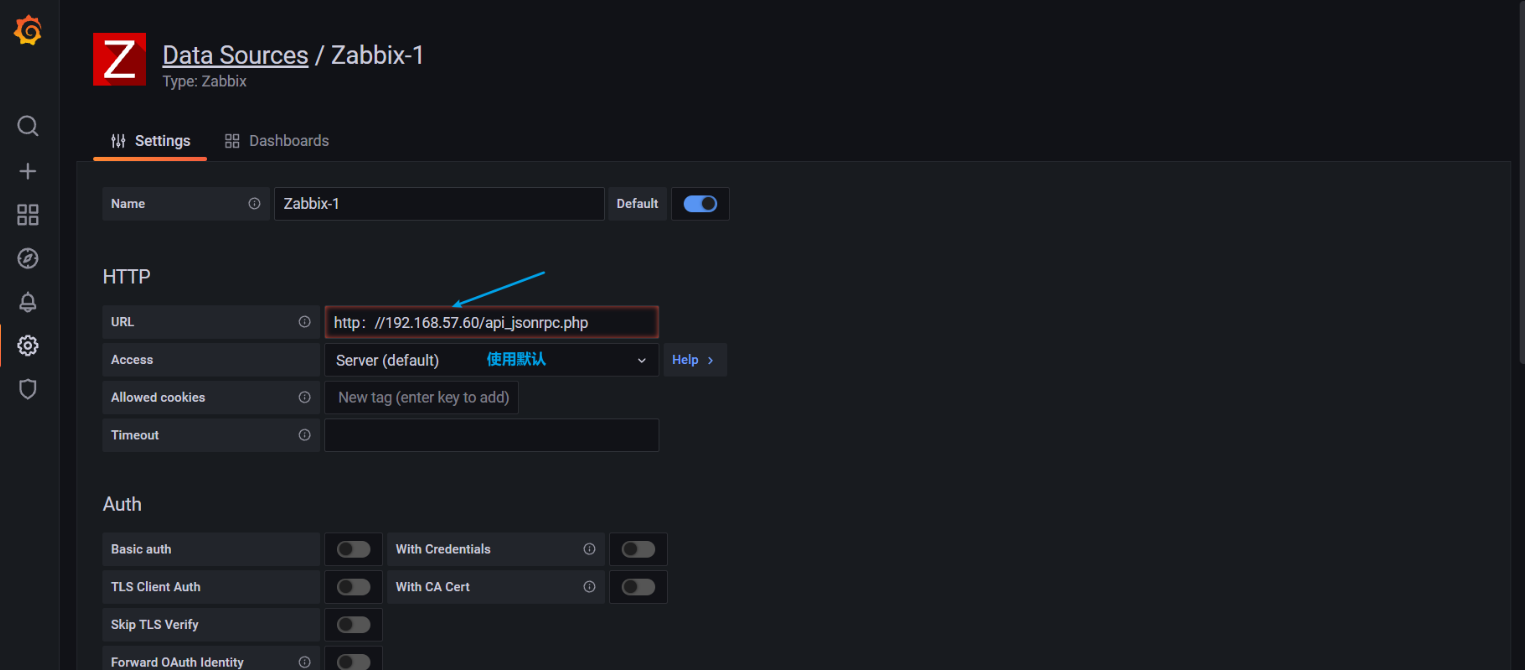The width and height of the screenshot is (1525, 670).
Task: Click the Type: Zabbix subtitle text
Action: point(204,82)
